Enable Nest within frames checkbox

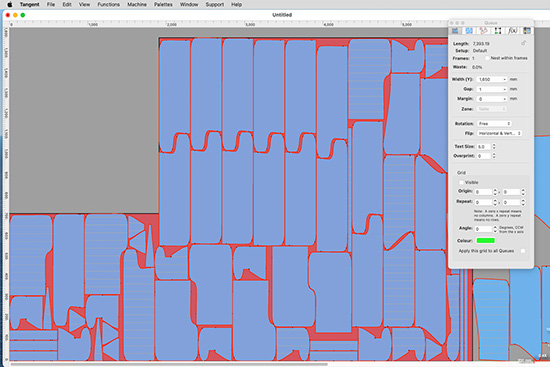tap(487, 58)
